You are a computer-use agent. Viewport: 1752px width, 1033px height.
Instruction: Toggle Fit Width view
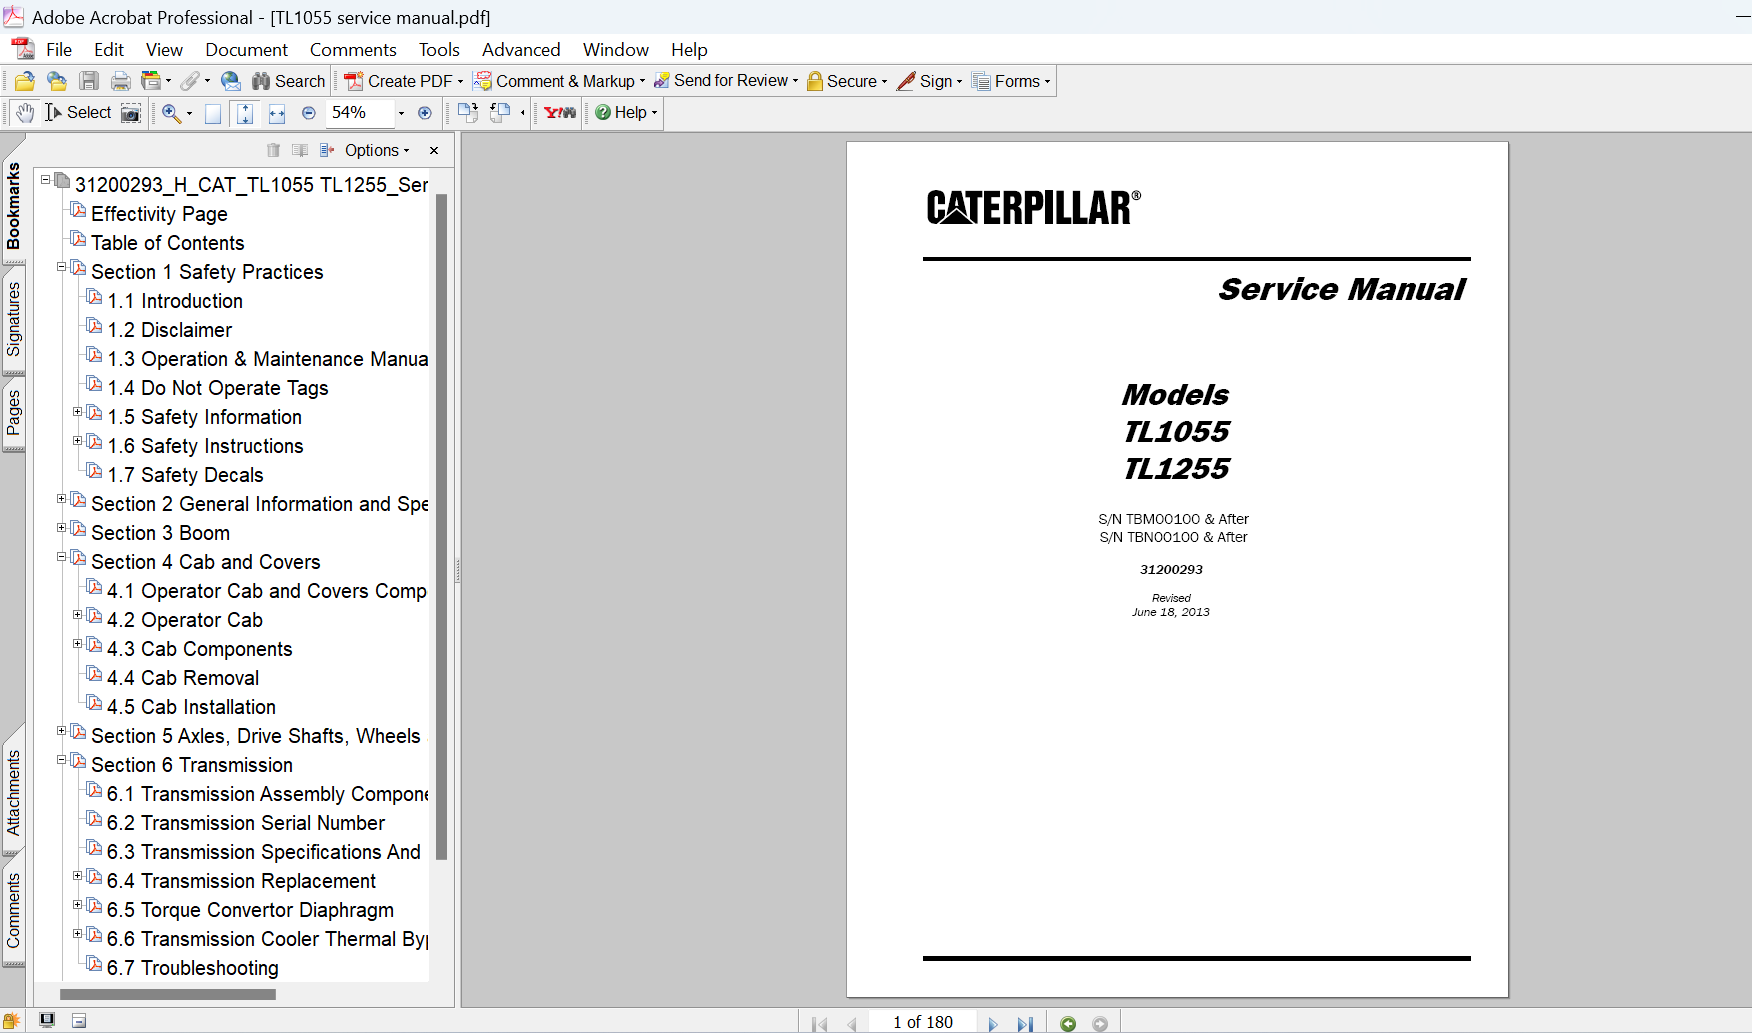point(277,113)
